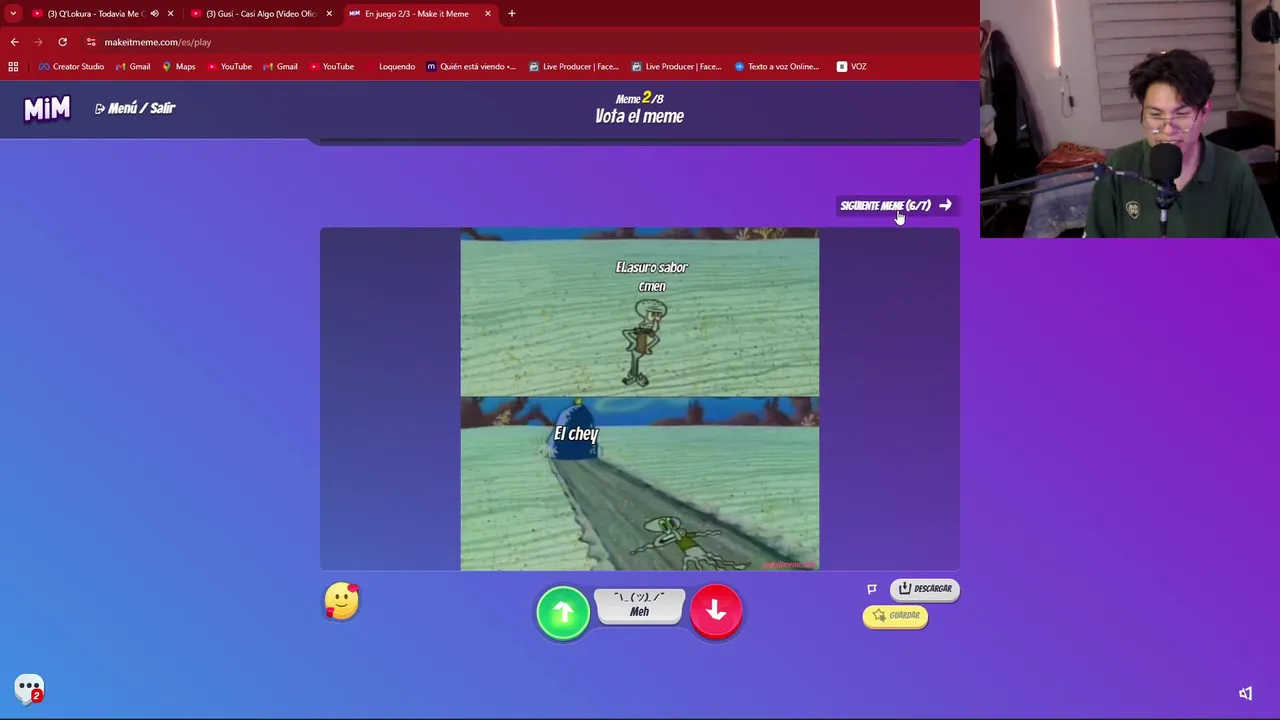This screenshot has height=720, width=1280.
Task: Open a new browser tab
Action: [512, 14]
